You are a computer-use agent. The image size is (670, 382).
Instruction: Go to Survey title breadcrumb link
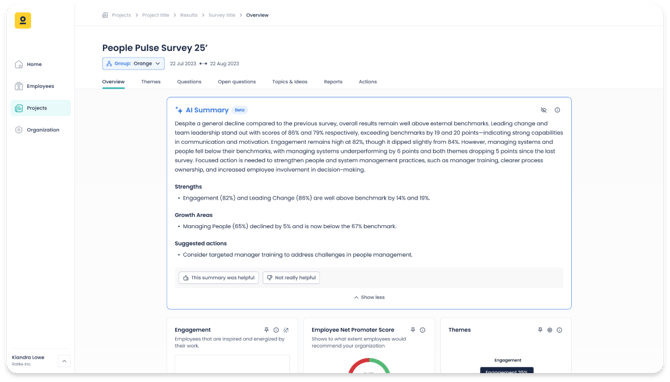[x=222, y=15]
